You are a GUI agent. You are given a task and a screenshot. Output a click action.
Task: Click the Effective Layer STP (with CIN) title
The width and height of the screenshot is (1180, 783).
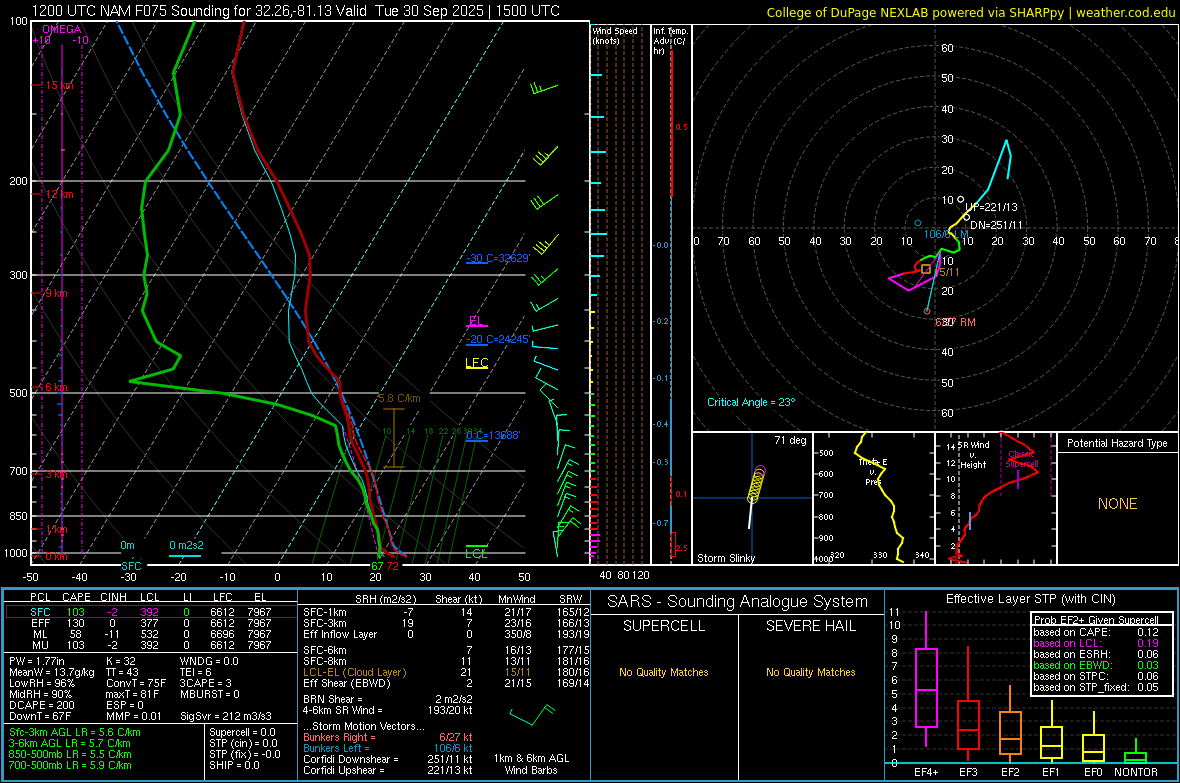tap(1030, 599)
